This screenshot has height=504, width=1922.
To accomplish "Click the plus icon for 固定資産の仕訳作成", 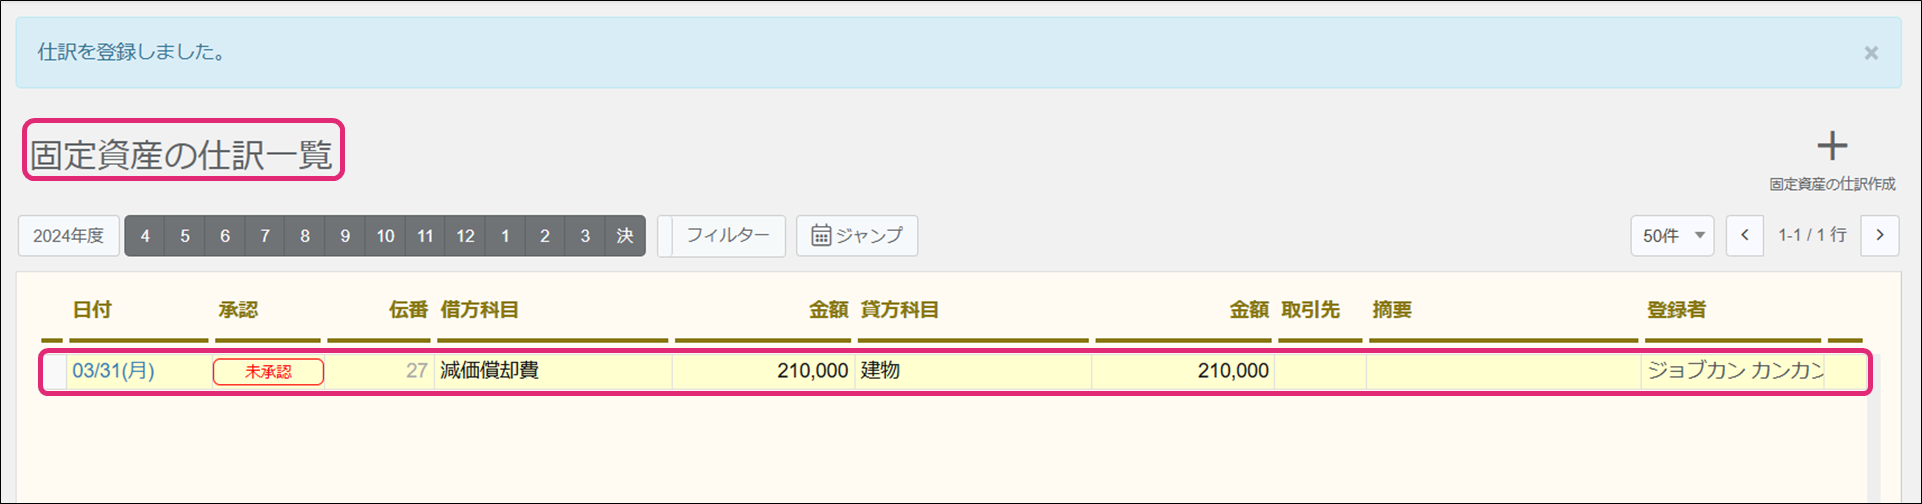I will tap(1831, 147).
